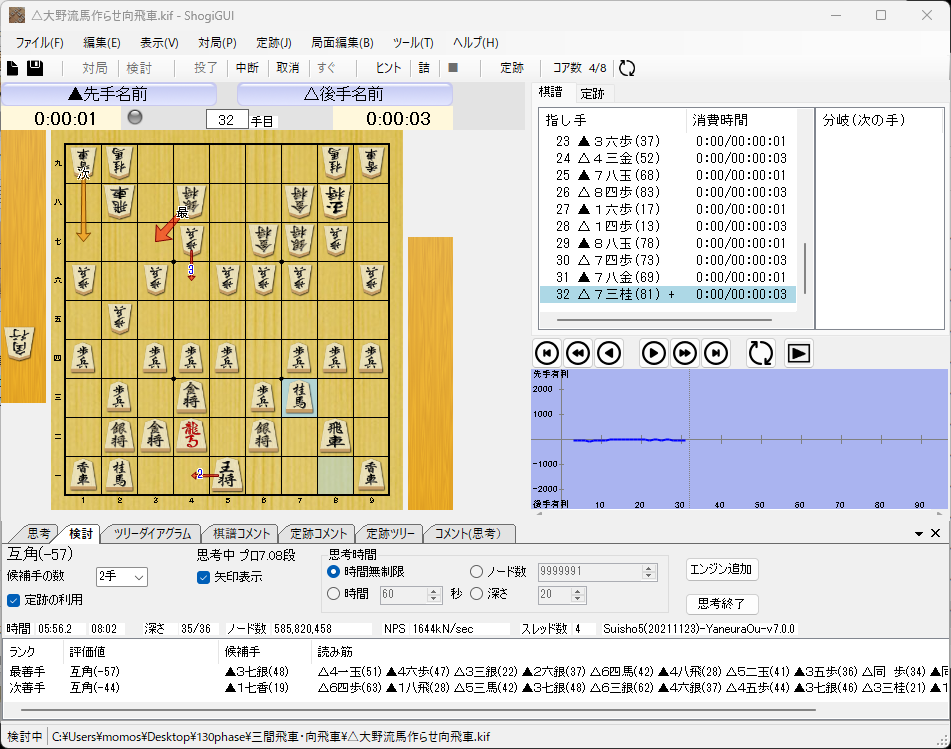Click the new file icon
This screenshot has width=951, height=749.
click(x=12, y=68)
